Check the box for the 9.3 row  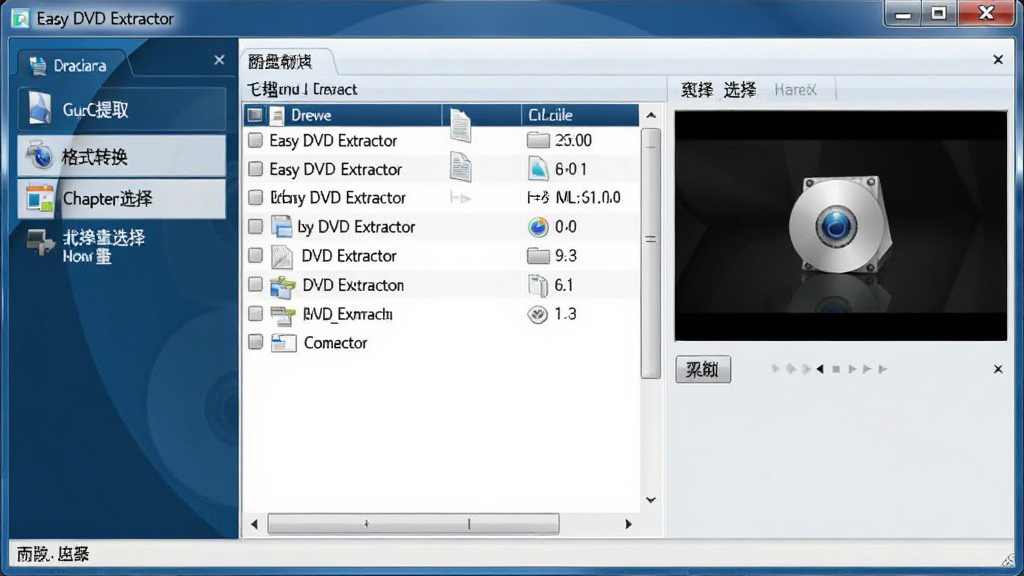[x=255, y=255]
